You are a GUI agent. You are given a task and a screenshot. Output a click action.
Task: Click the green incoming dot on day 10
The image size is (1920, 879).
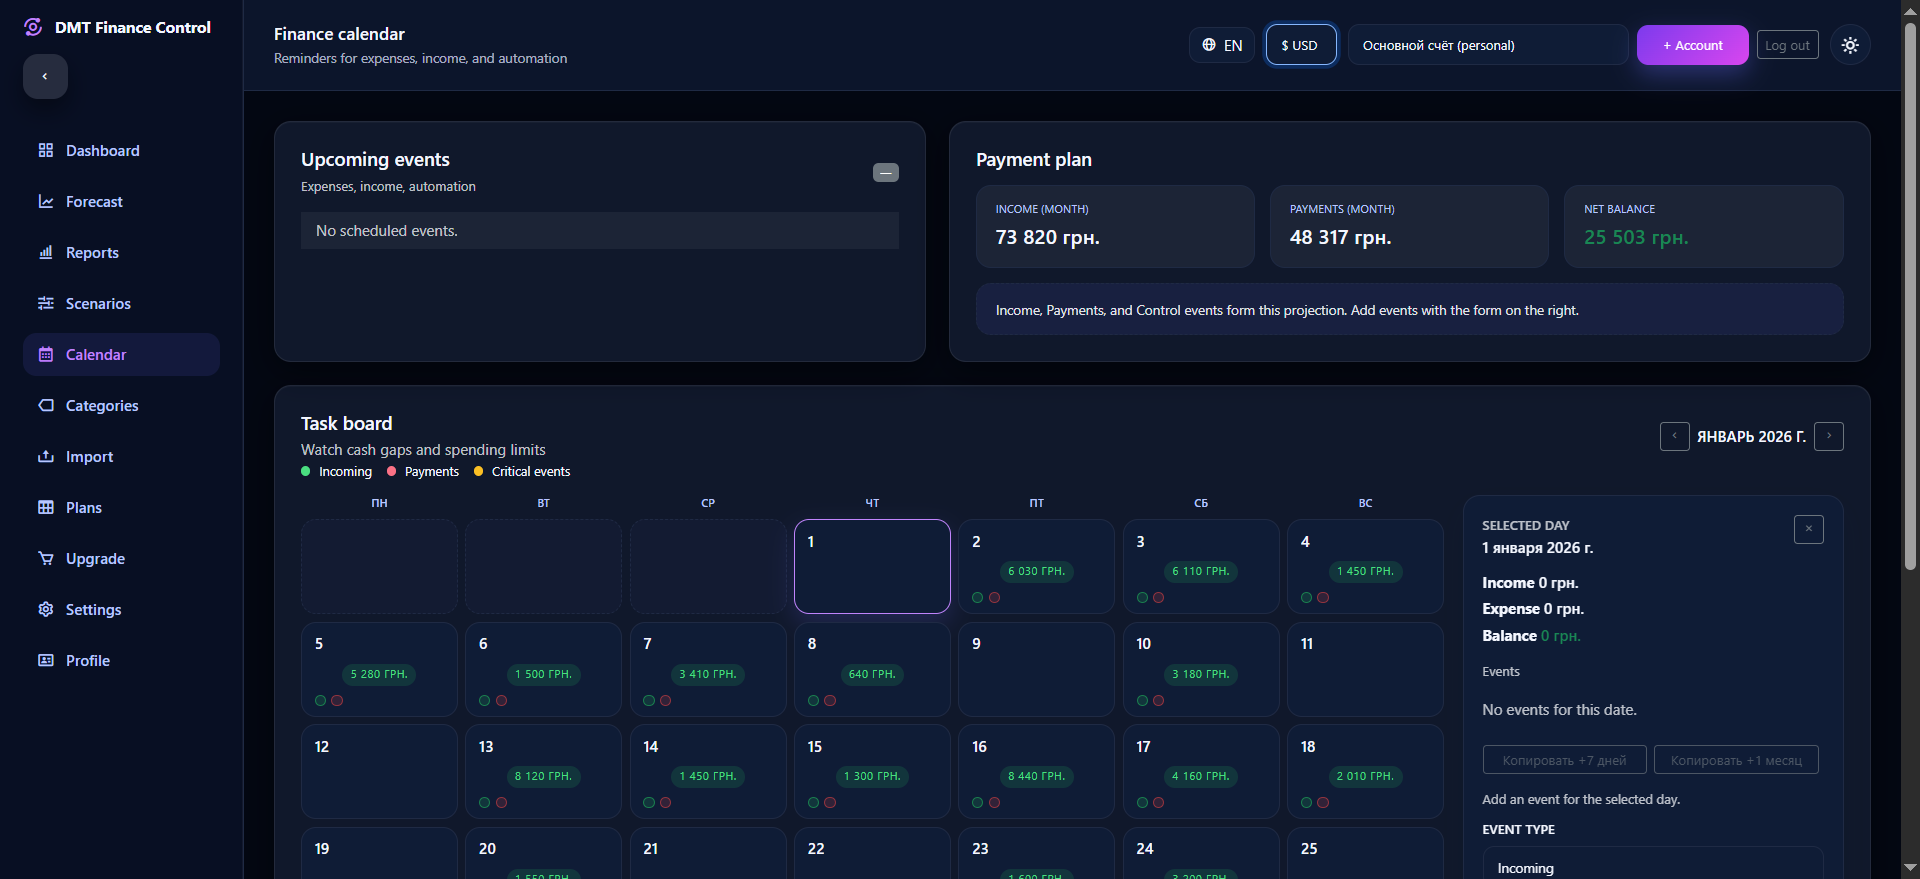point(1143,701)
